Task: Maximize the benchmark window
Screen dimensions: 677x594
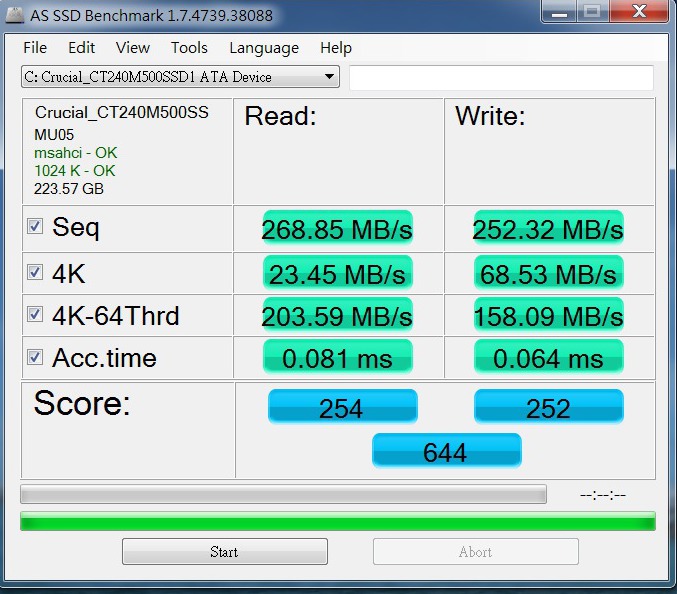Action: pos(592,11)
